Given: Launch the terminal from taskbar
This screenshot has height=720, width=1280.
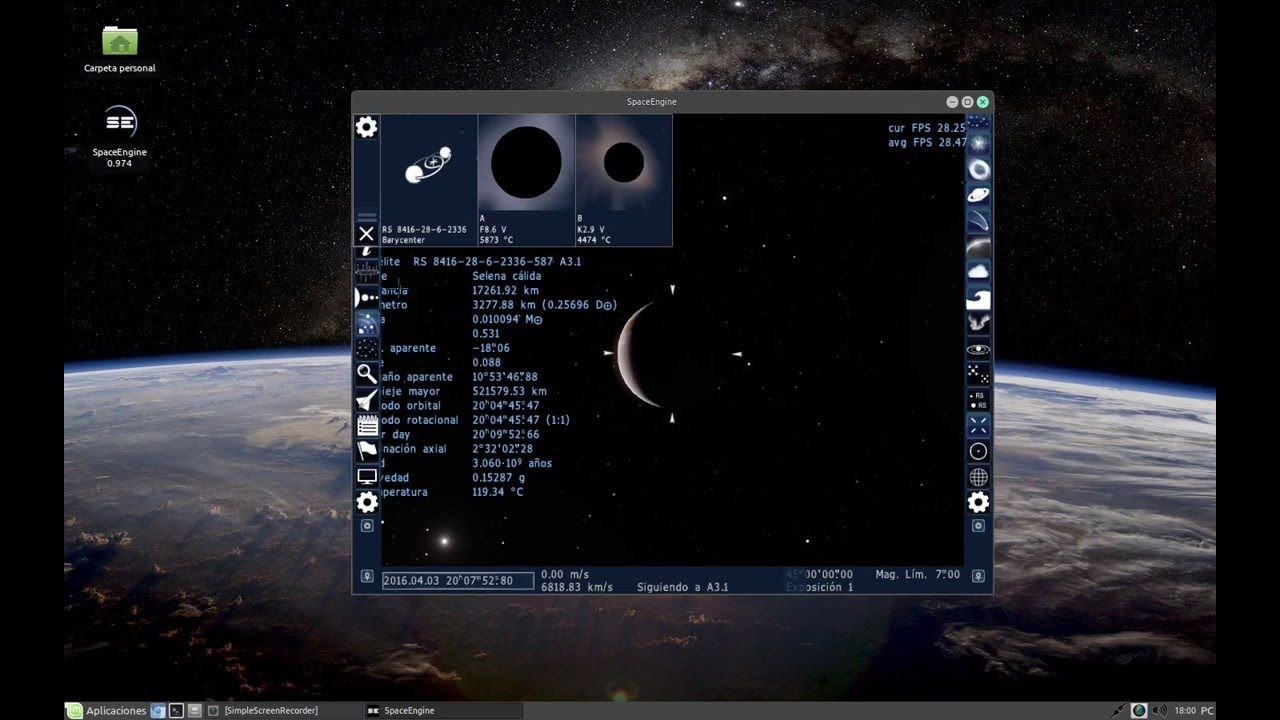Looking at the screenshot, I should (176, 710).
